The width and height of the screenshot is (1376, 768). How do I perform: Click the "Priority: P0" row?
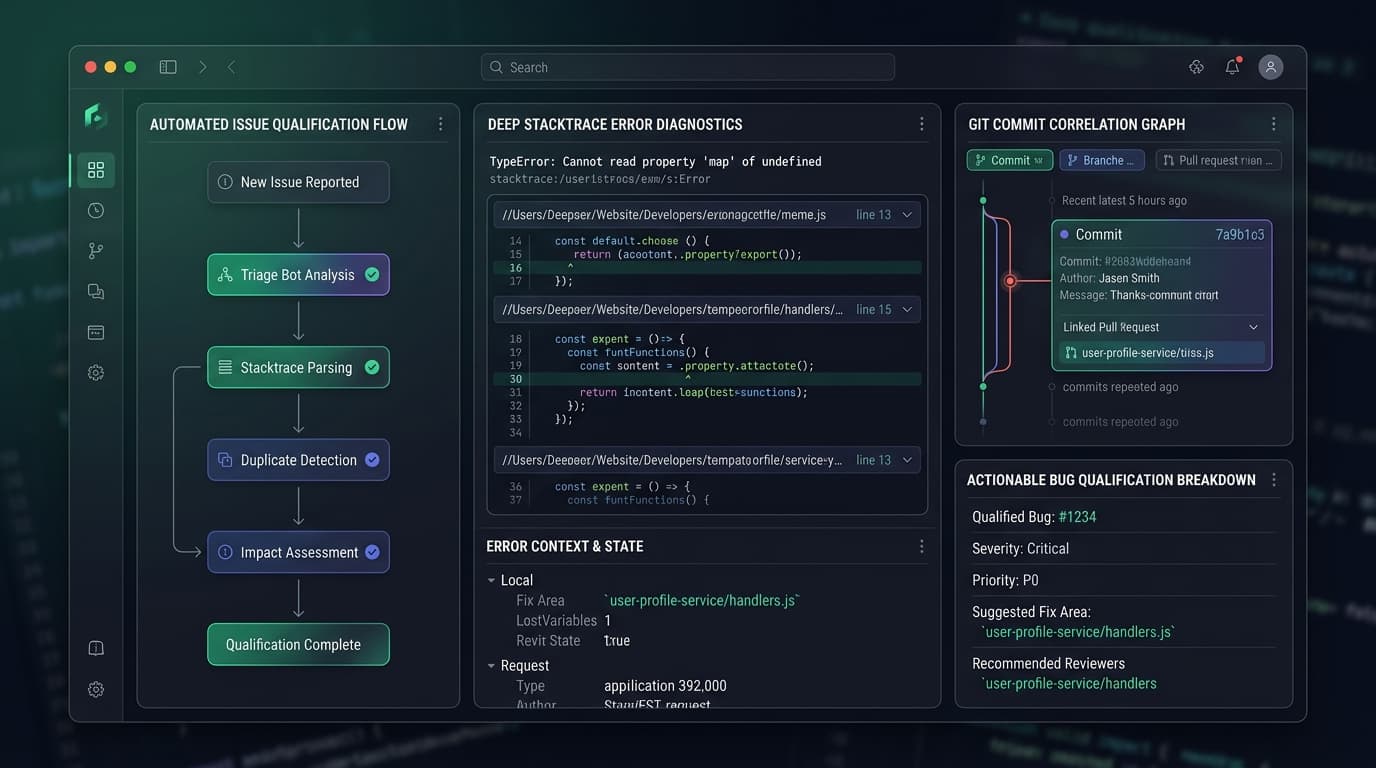pos(1125,580)
